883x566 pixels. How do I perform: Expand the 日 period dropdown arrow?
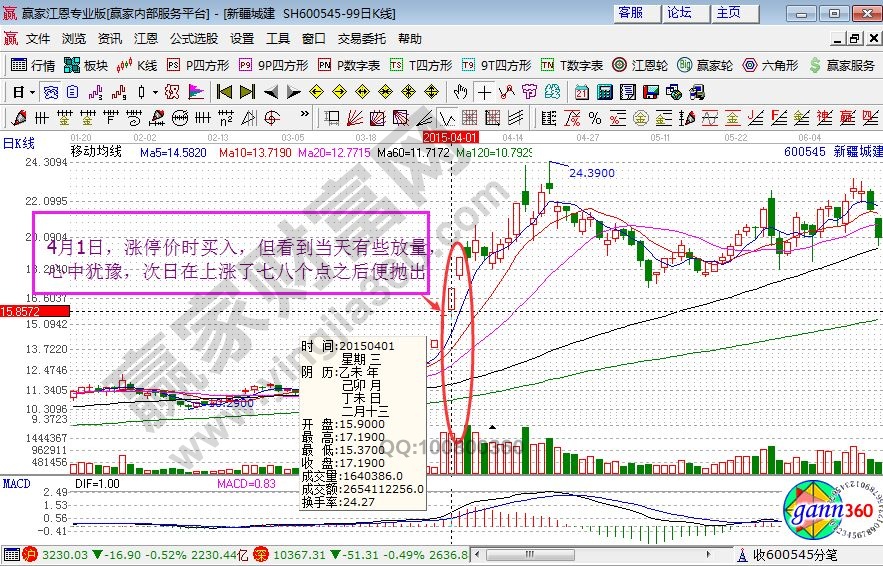(x=31, y=91)
